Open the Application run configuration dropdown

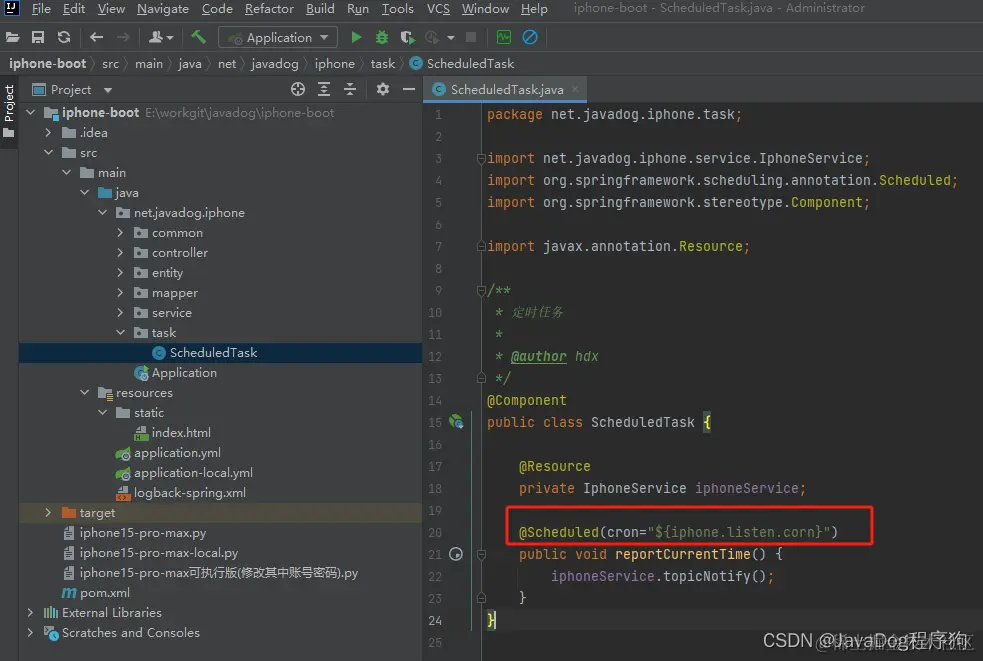(x=278, y=38)
